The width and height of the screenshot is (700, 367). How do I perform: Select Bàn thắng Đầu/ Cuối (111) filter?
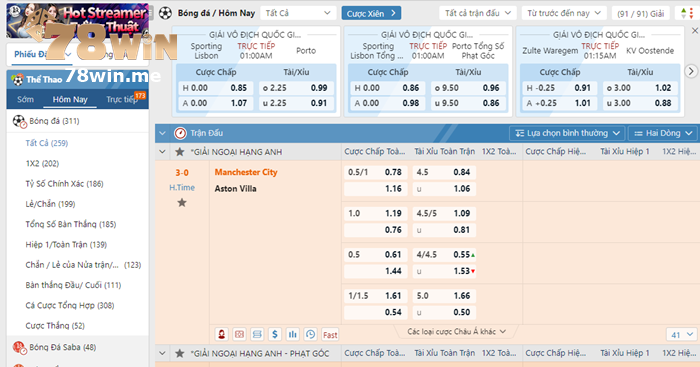73,285
